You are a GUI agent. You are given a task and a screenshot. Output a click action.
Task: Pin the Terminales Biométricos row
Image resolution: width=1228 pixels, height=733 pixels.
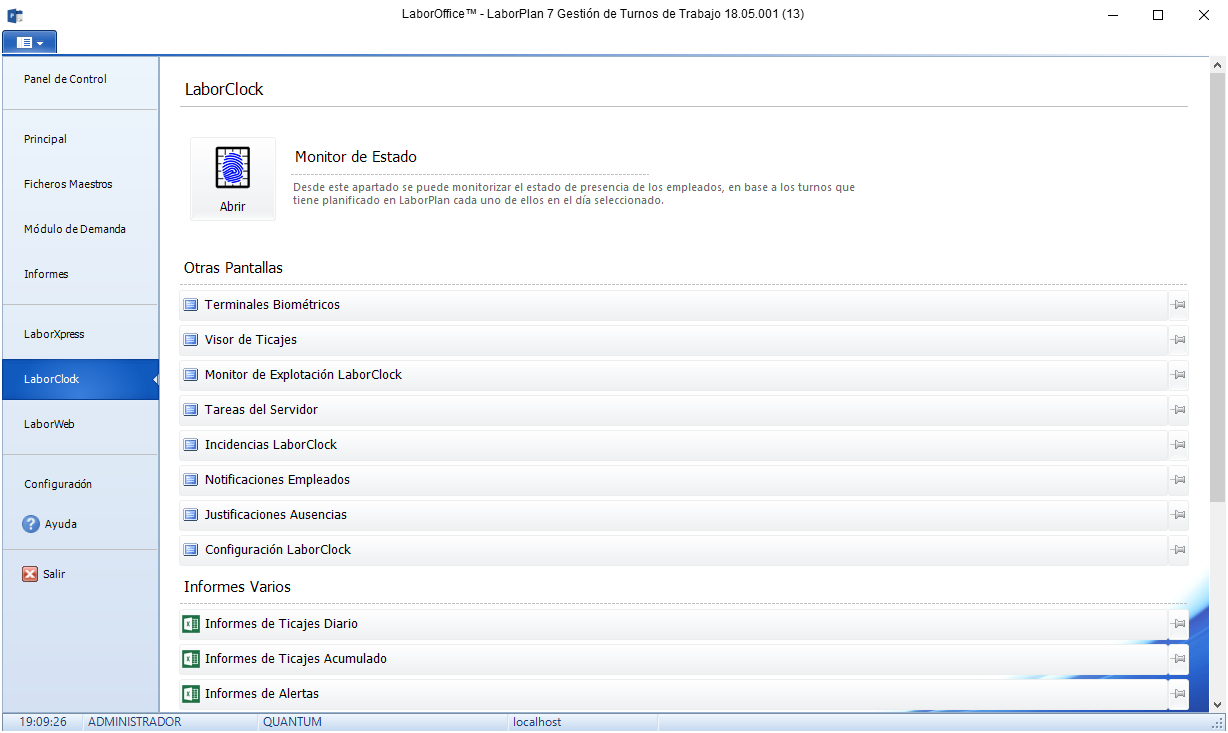(1179, 305)
